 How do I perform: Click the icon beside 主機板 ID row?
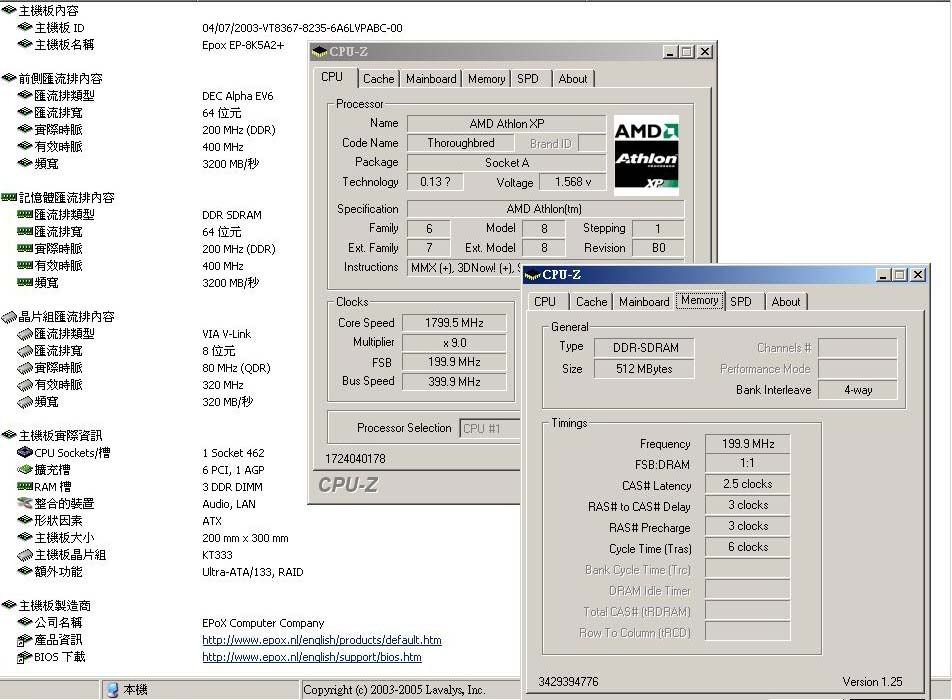point(25,27)
